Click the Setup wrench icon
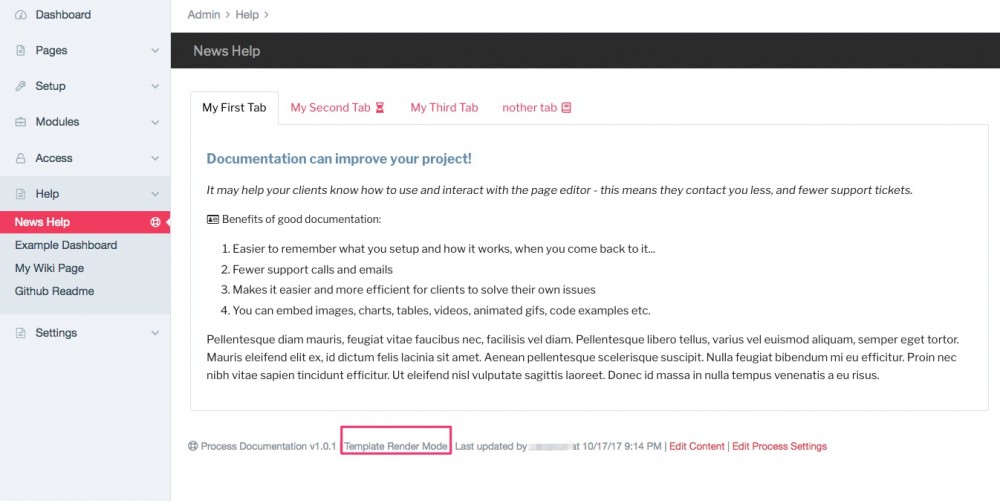This screenshot has height=501, width=1000. 21,87
